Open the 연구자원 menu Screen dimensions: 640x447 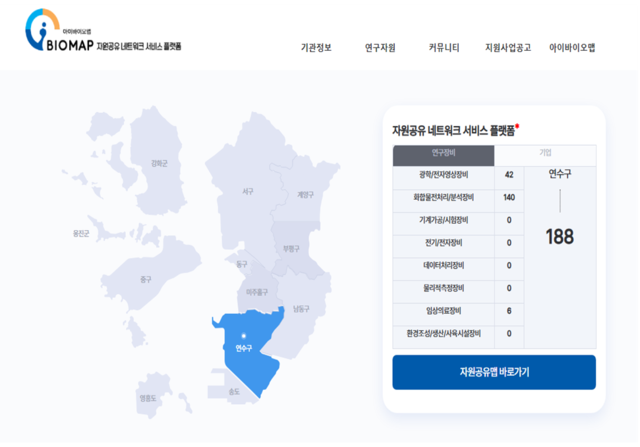(380, 48)
